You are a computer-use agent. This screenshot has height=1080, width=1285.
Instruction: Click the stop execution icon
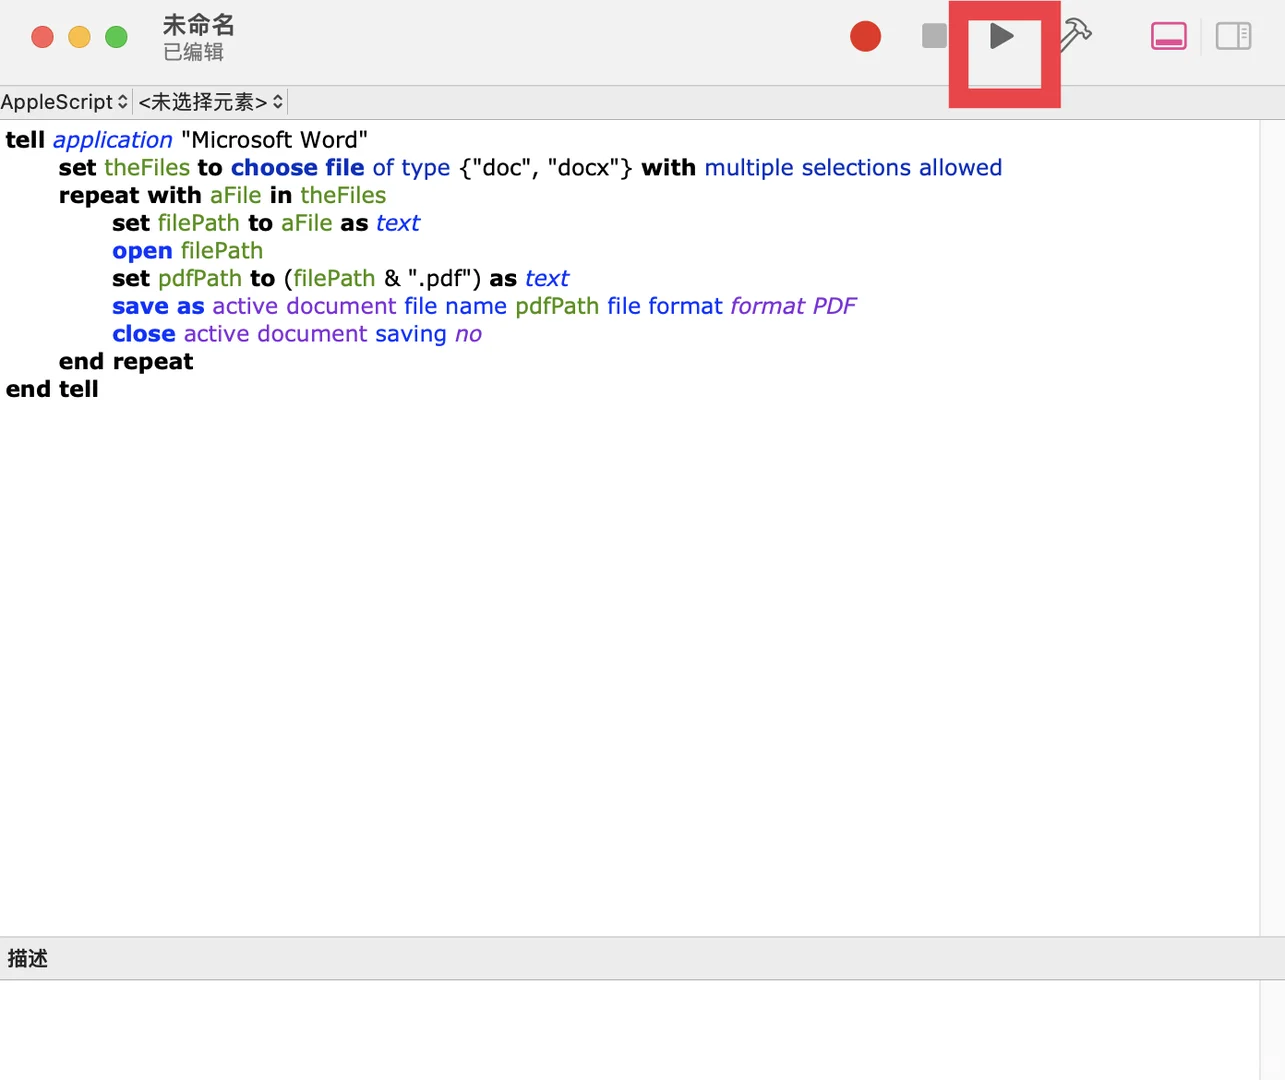point(933,36)
